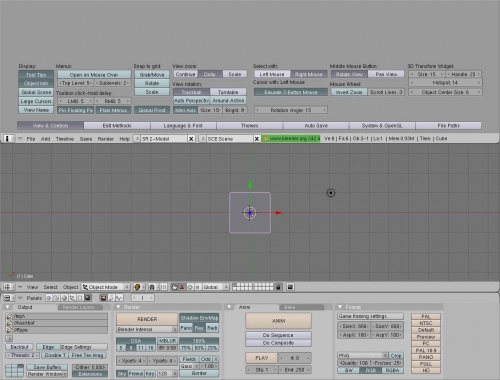
Task: Select Turntable view rotation
Action: tap(228, 92)
